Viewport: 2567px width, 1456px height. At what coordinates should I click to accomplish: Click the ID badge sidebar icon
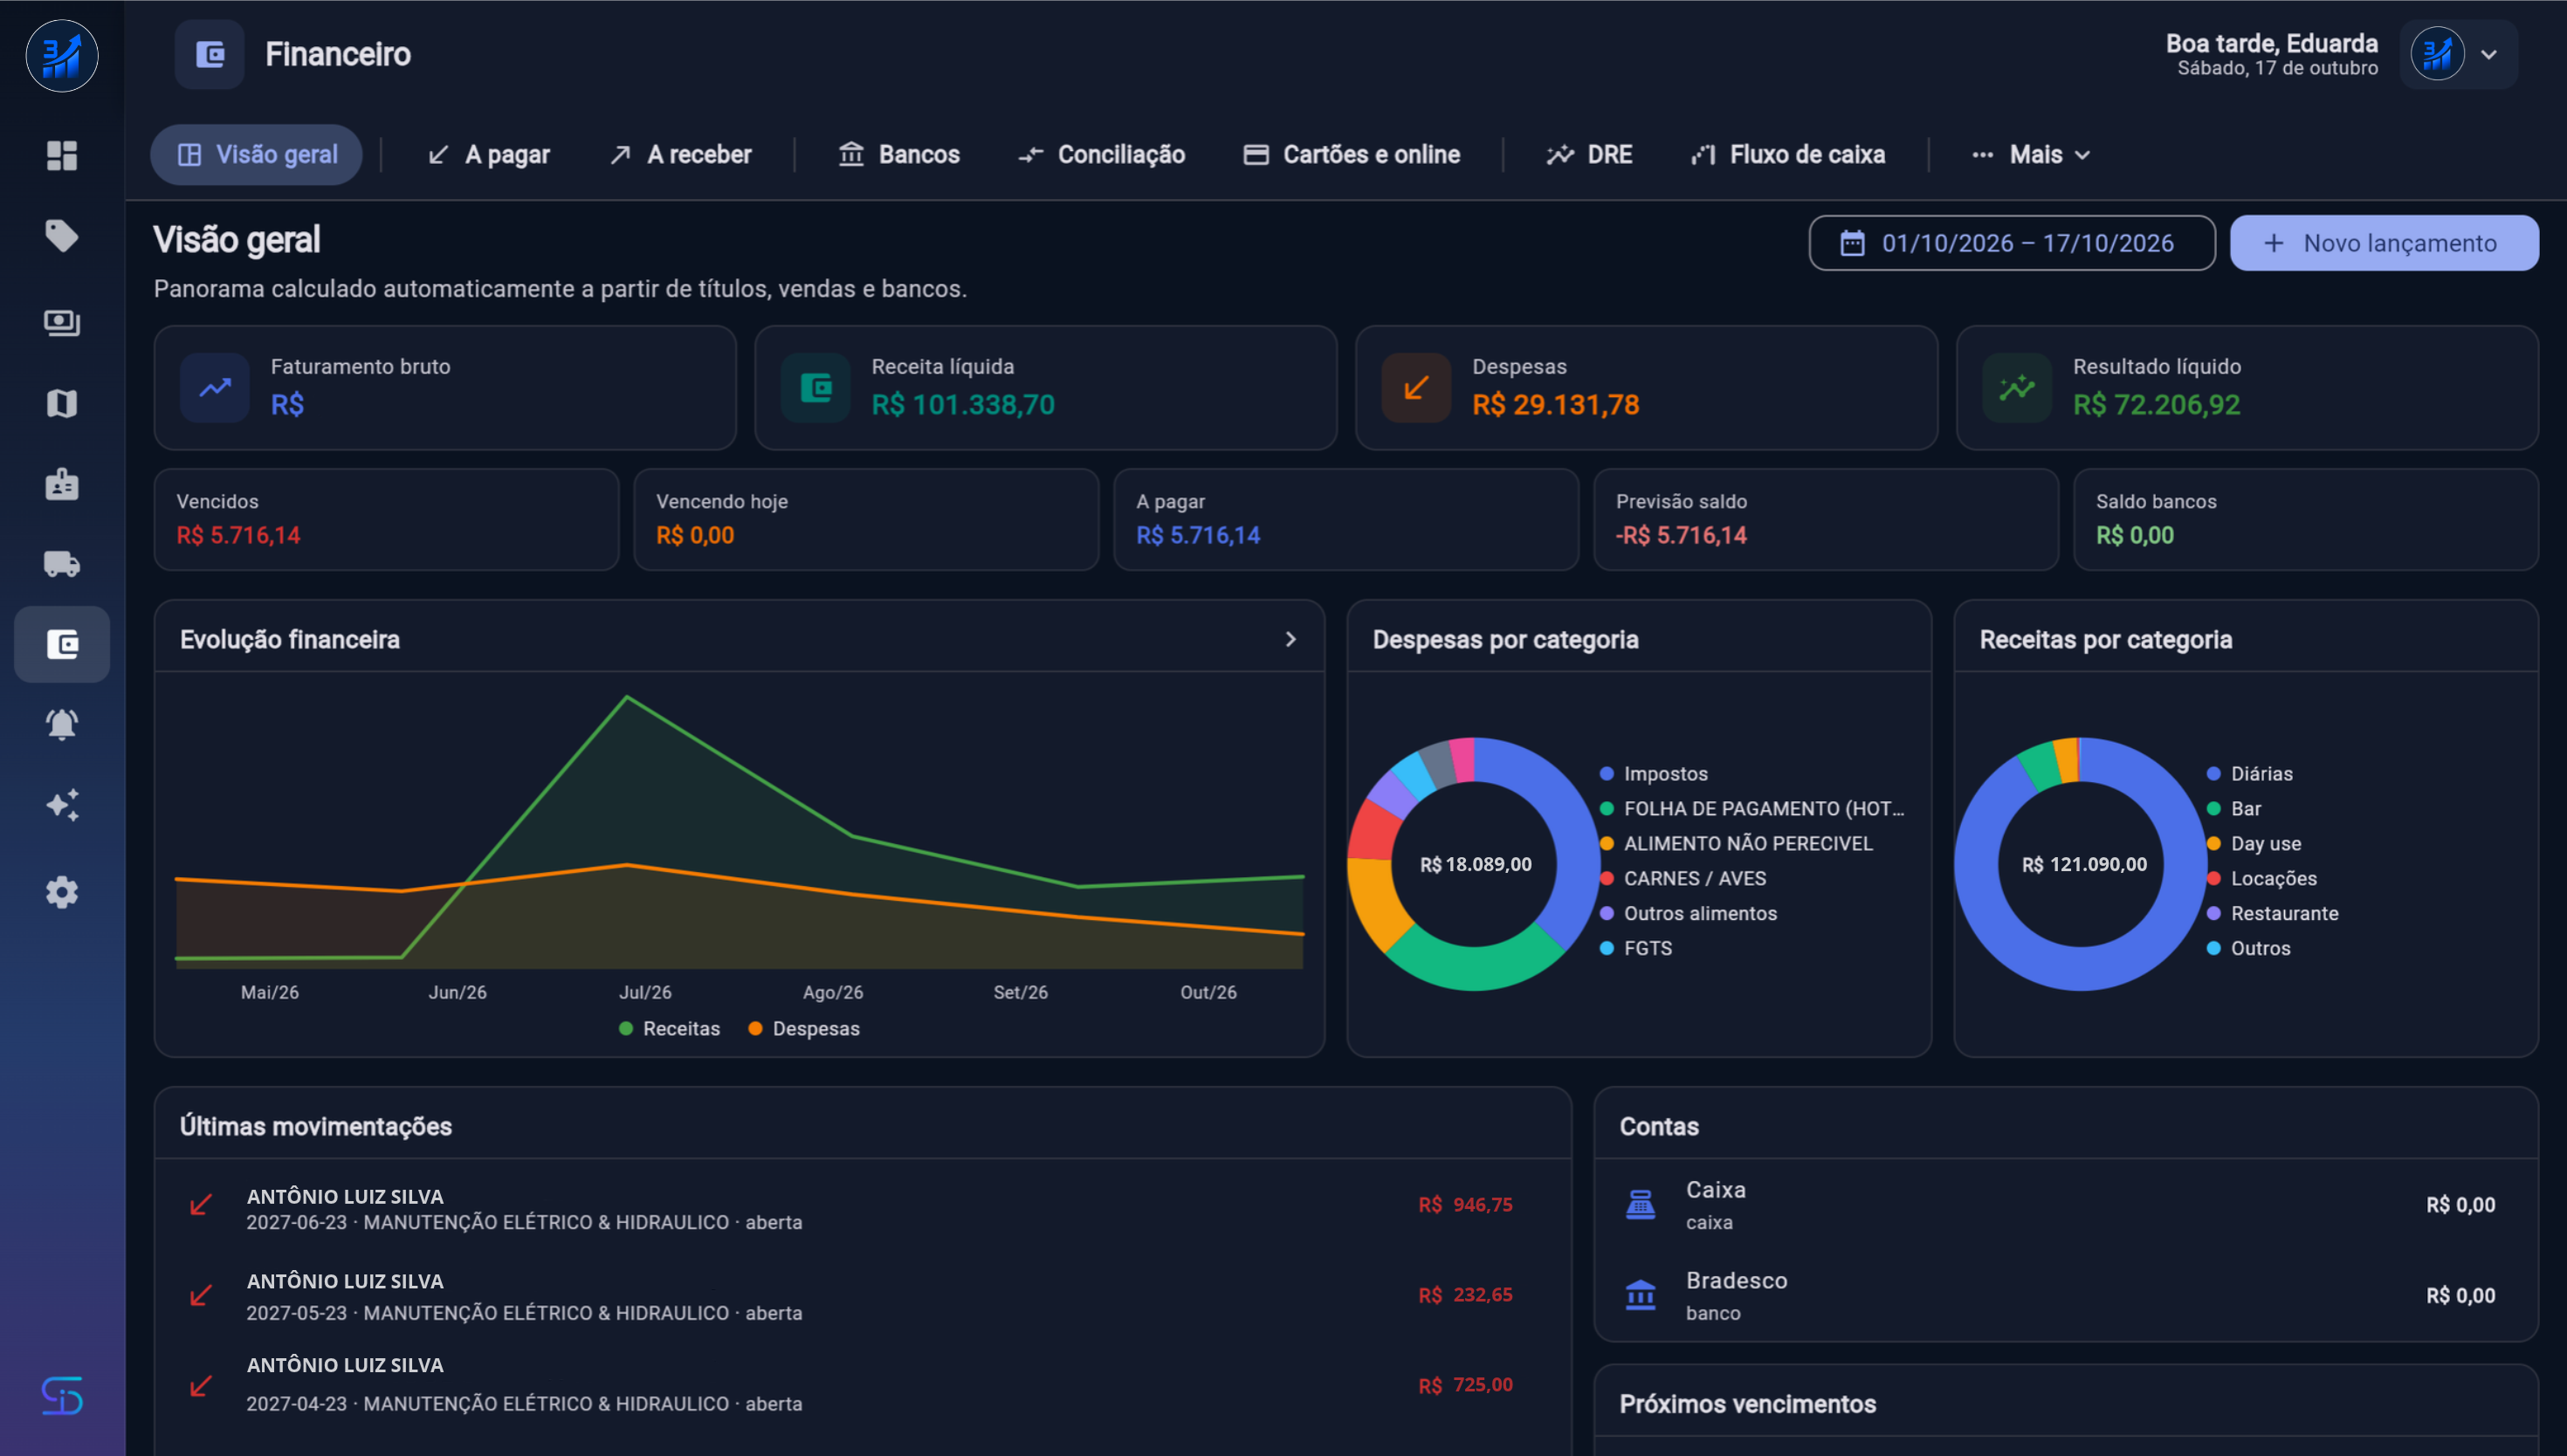coord(62,484)
